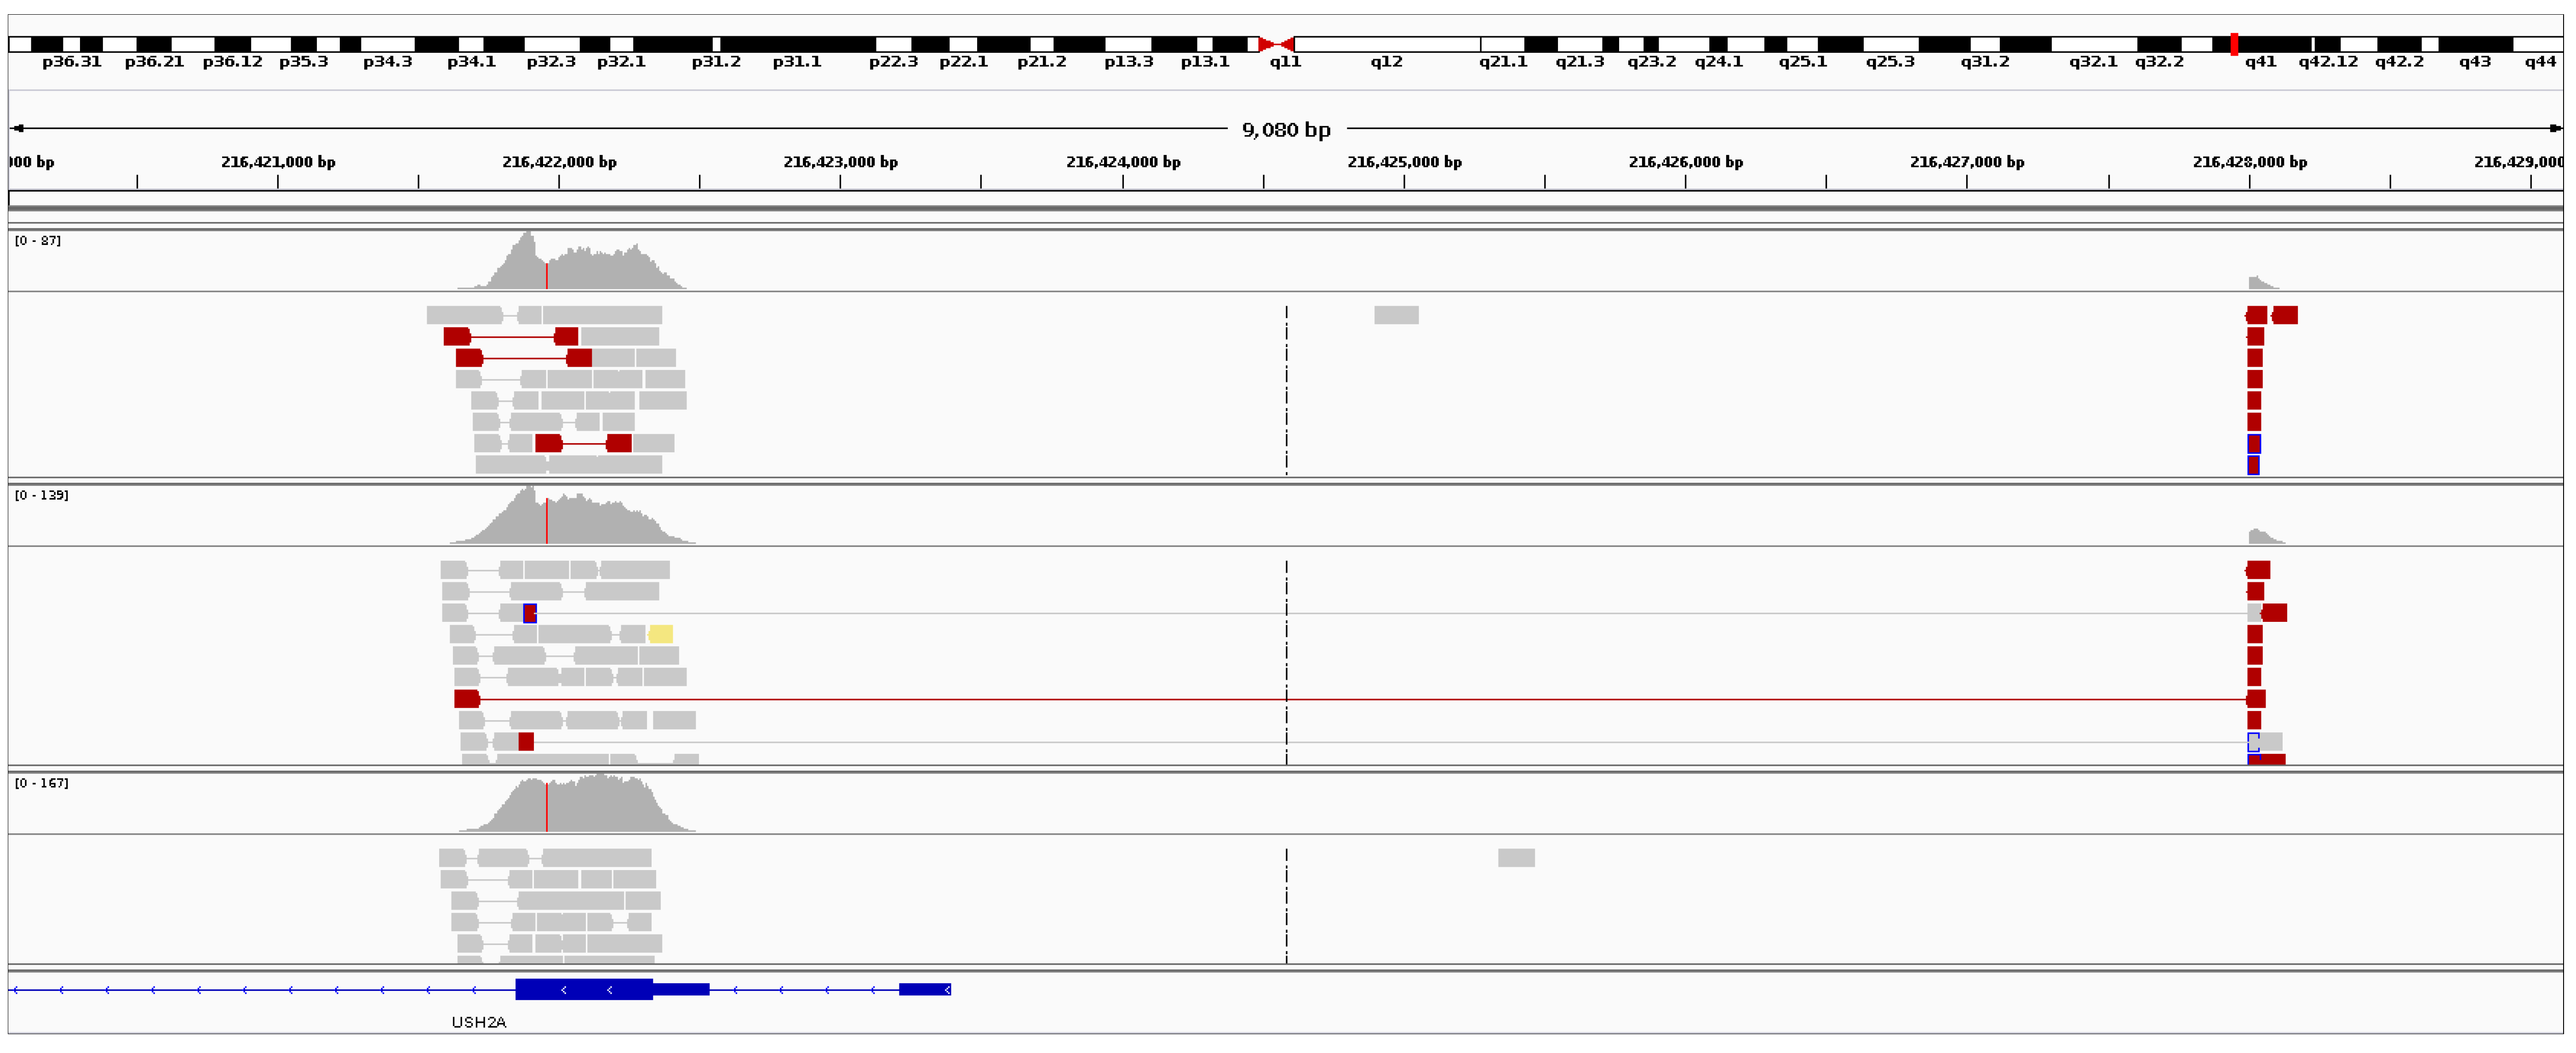The width and height of the screenshot is (2576, 1053).
Task: Click the [0 - 87] data range label
Action: point(38,241)
